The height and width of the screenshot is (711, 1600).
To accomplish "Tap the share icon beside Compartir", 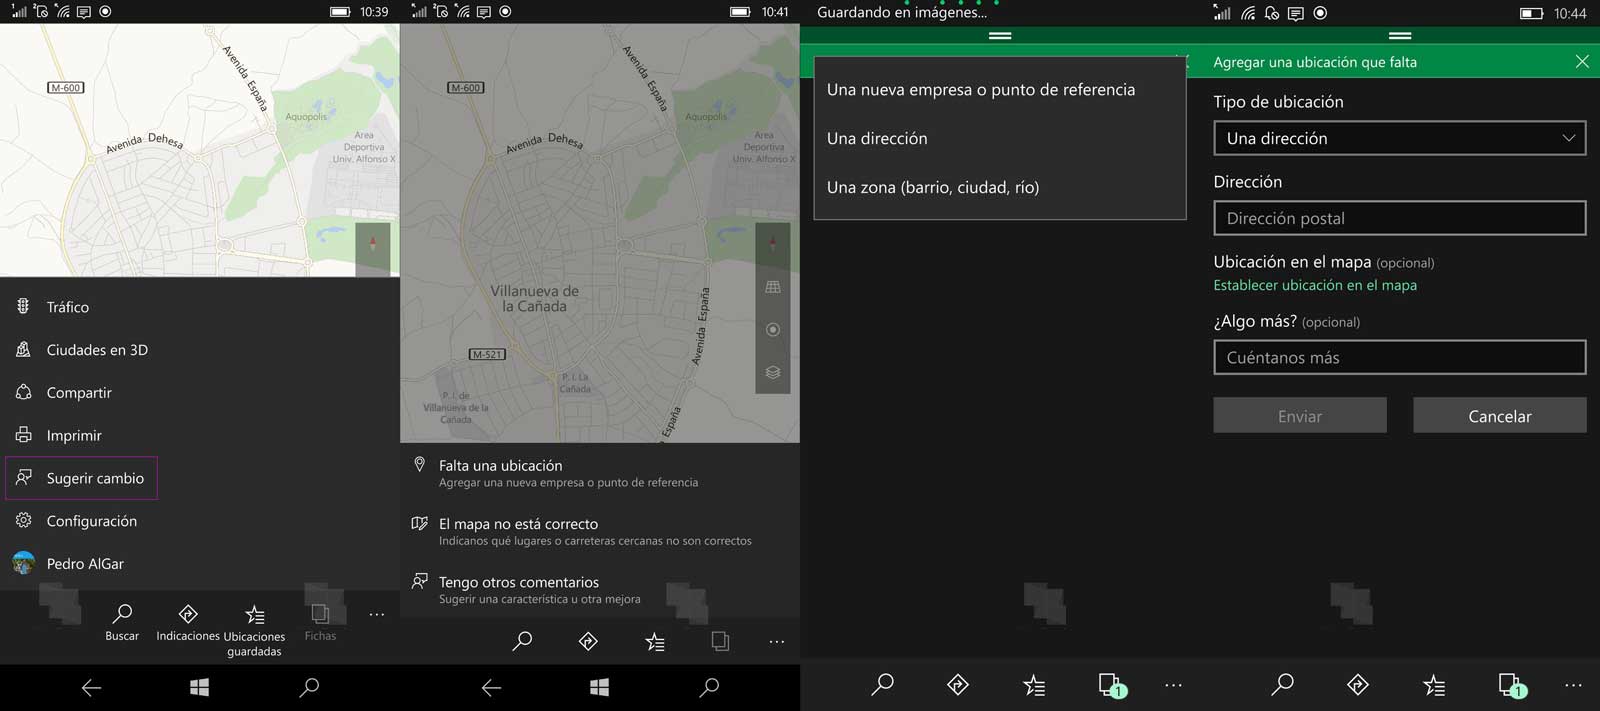I will pyautogui.click(x=23, y=392).
